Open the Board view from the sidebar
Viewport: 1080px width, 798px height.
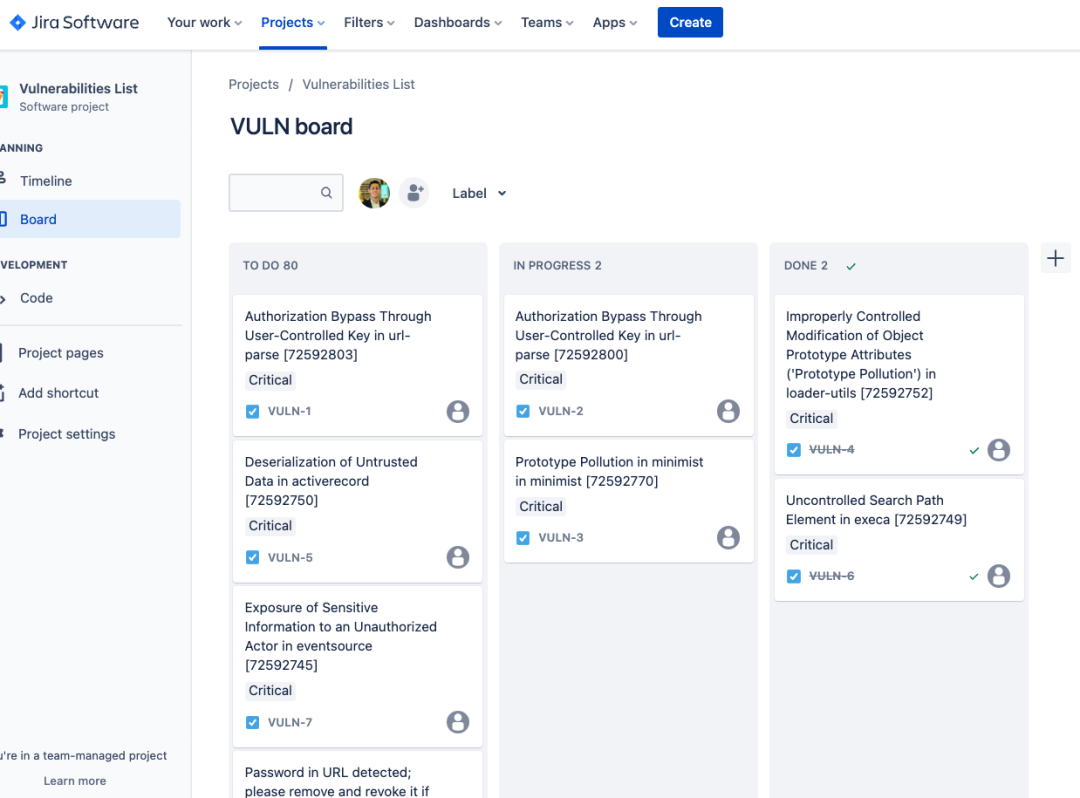coord(38,219)
